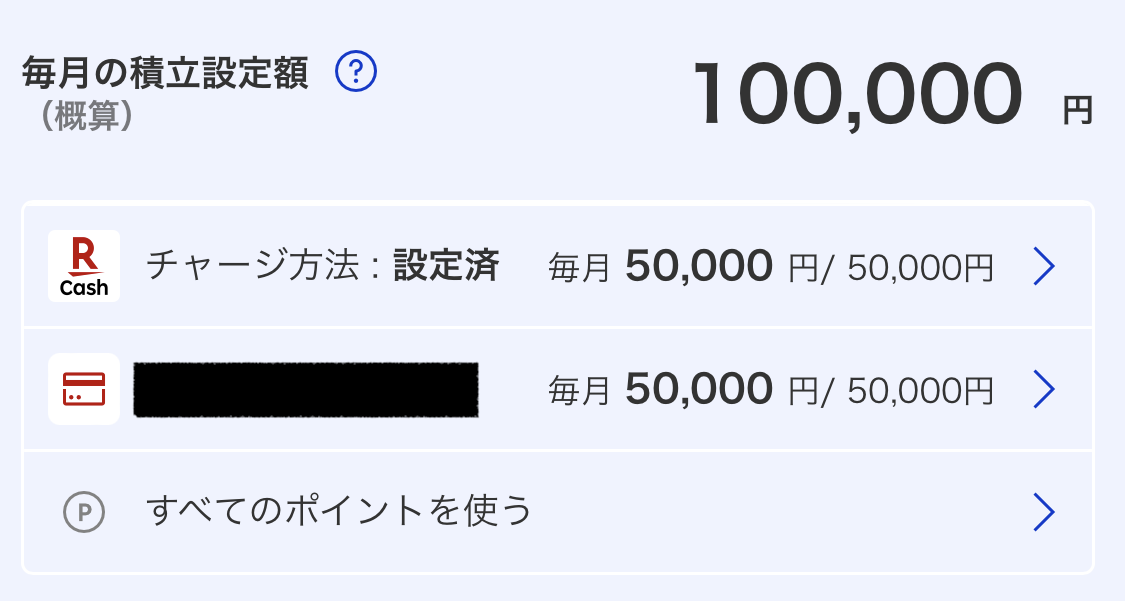The image size is (1125, 601).
Task: Tap the red credit card icon
Action: tap(84, 389)
